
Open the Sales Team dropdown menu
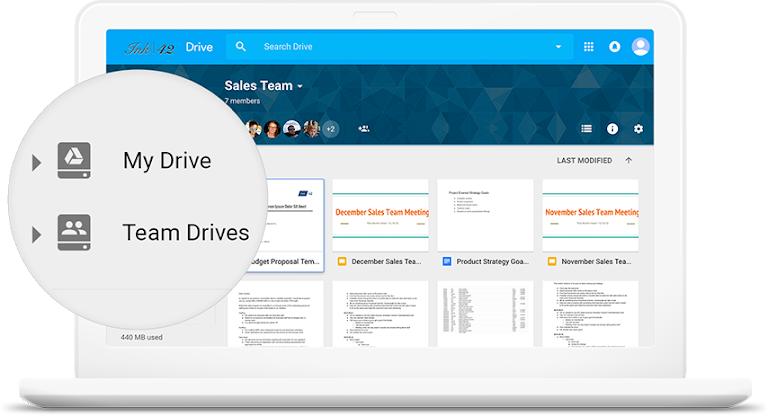pos(299,87)
